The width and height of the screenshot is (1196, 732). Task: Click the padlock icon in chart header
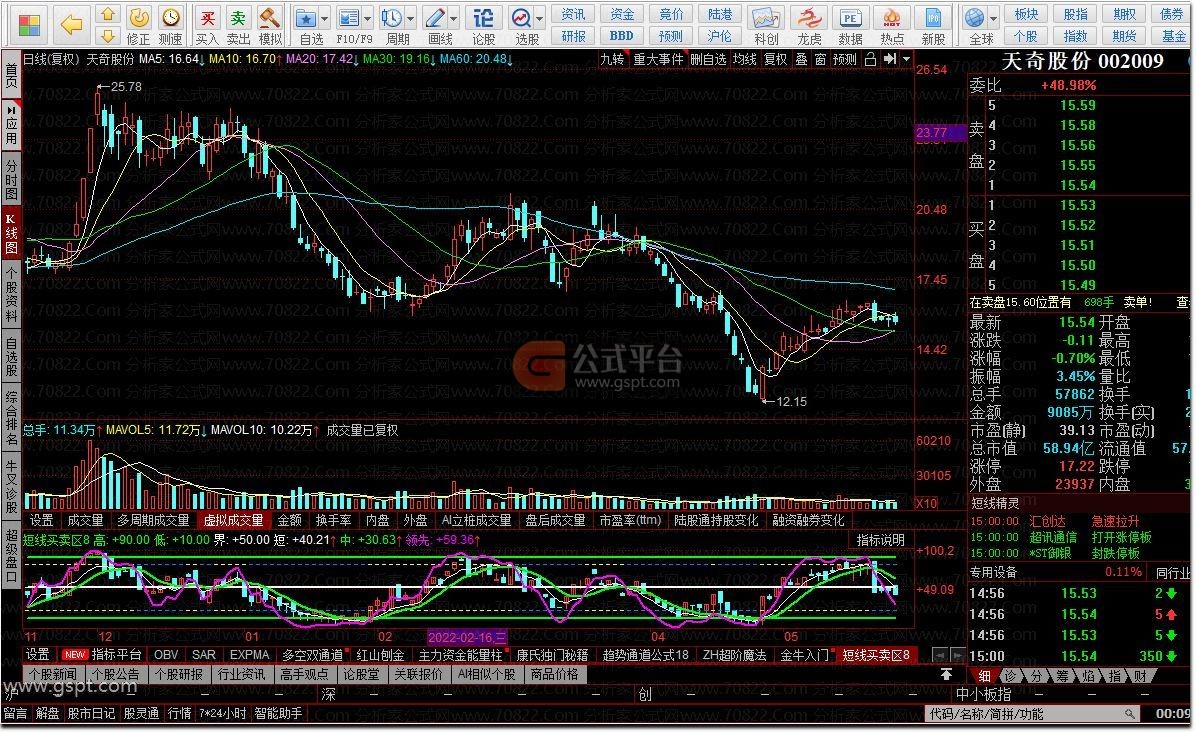tap(870, 59)
